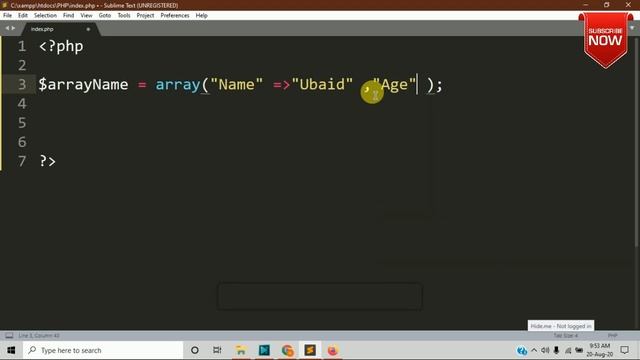Go to previous tab with left arrow
Screen dimensions: 640x360
[7, 28]
